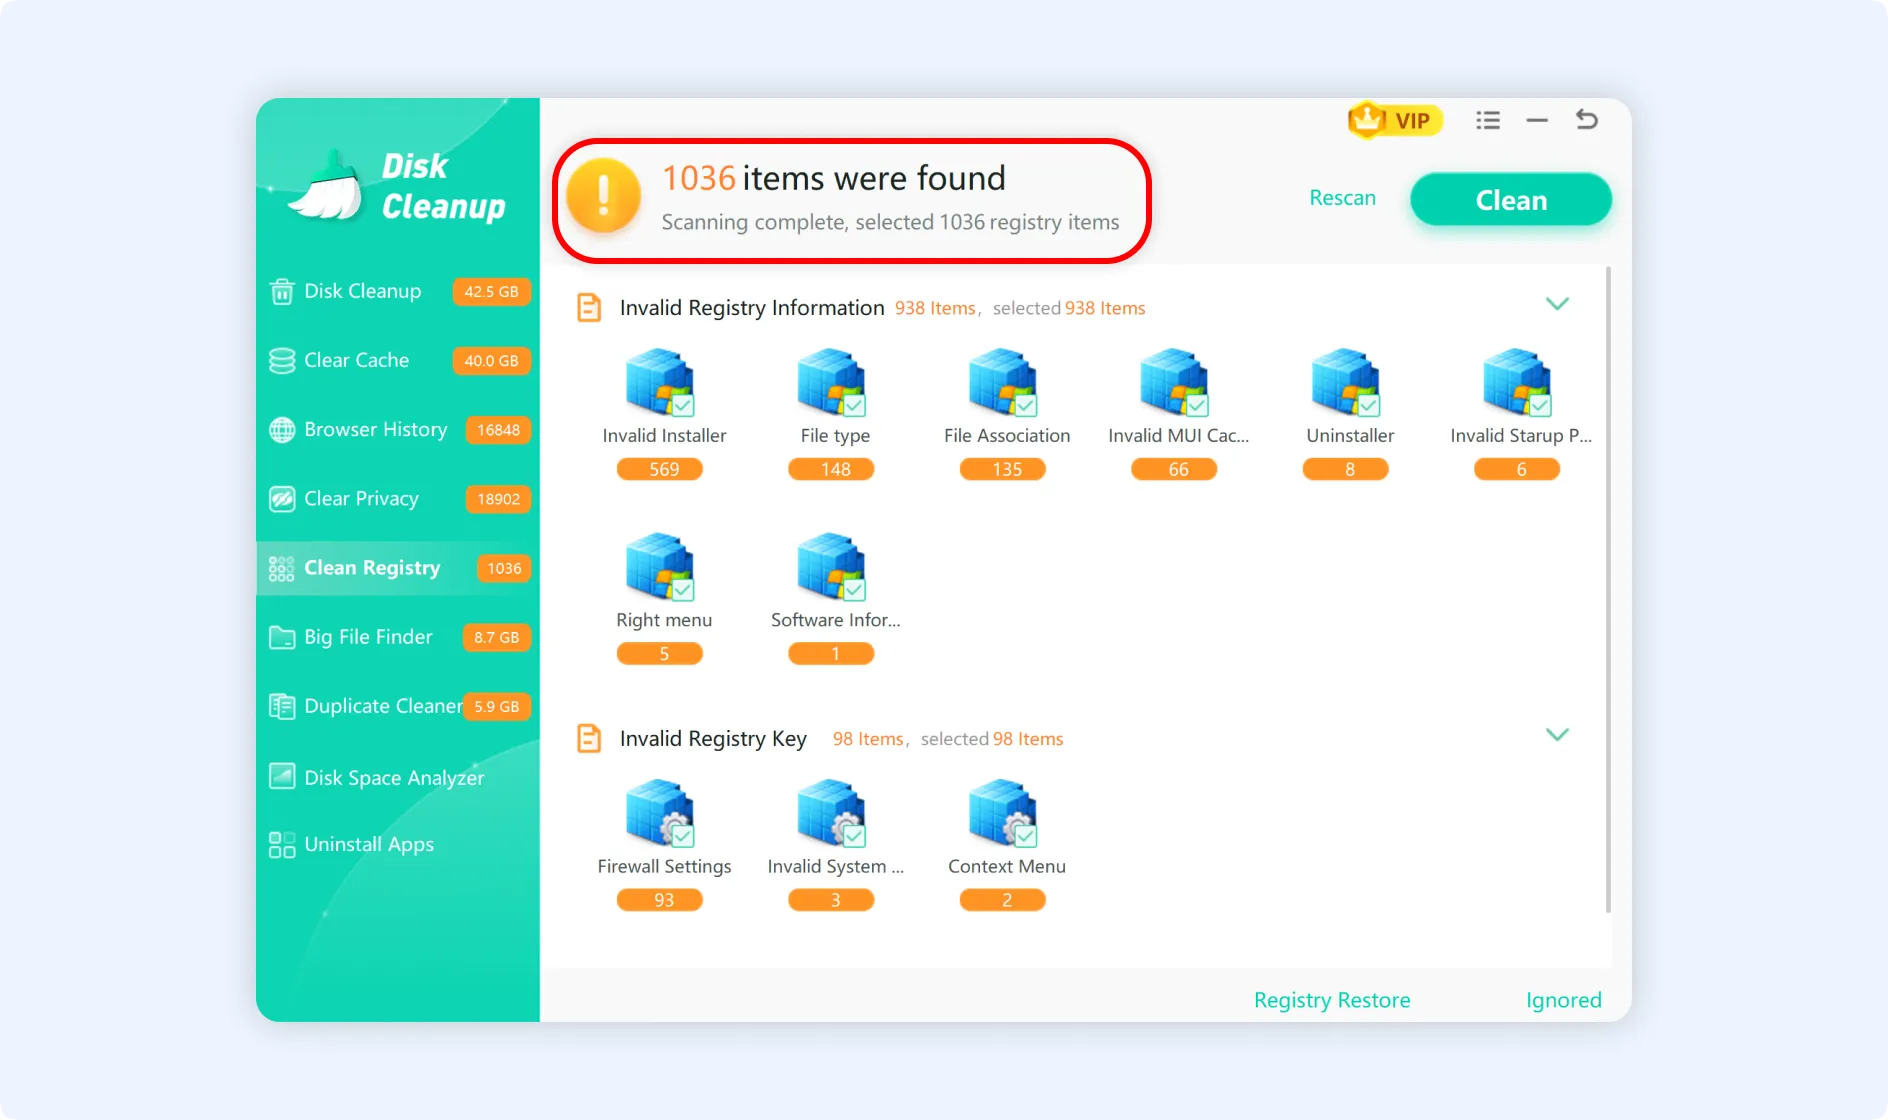Select the Clear Cache tool
This screenshot has height=1120, width=1888.
[x=356, y=360]
